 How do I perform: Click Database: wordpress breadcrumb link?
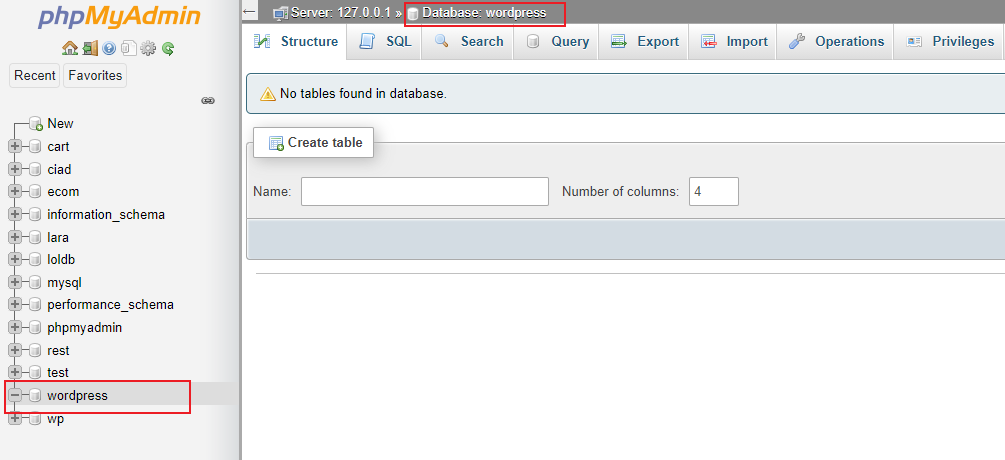[x=484, y=13]
